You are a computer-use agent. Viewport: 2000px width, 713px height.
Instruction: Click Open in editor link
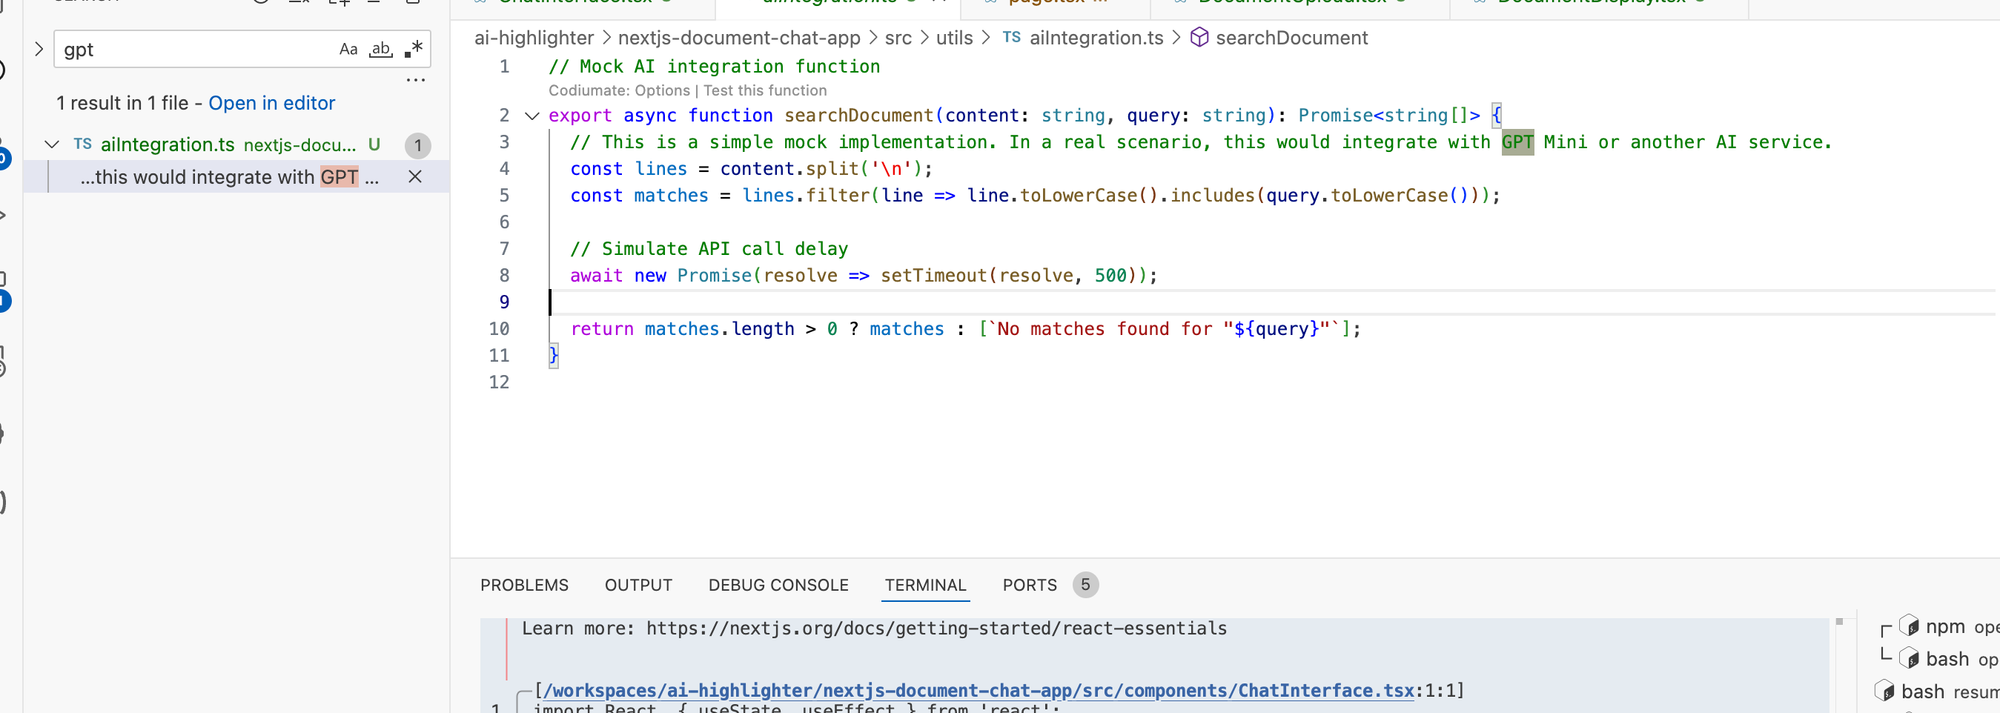272,103
